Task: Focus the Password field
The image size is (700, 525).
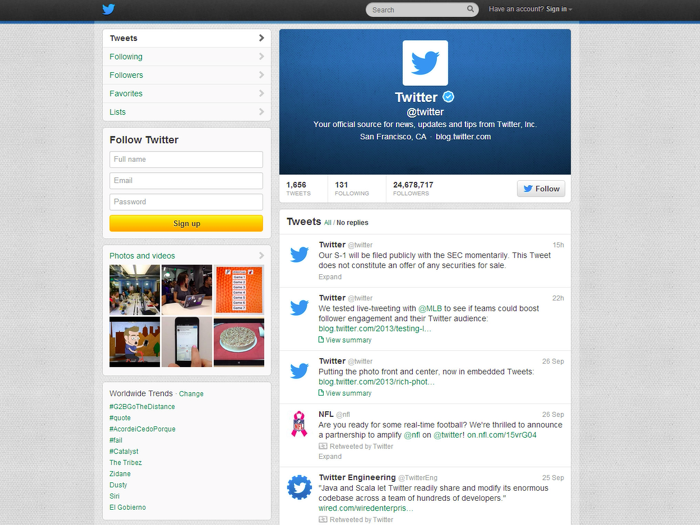Action: point(186,202)
